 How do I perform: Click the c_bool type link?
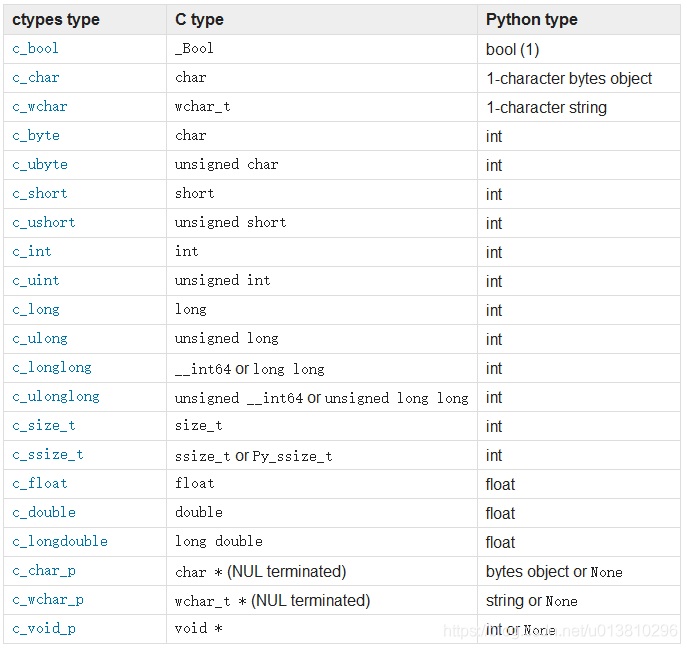(x=35, y=49)
